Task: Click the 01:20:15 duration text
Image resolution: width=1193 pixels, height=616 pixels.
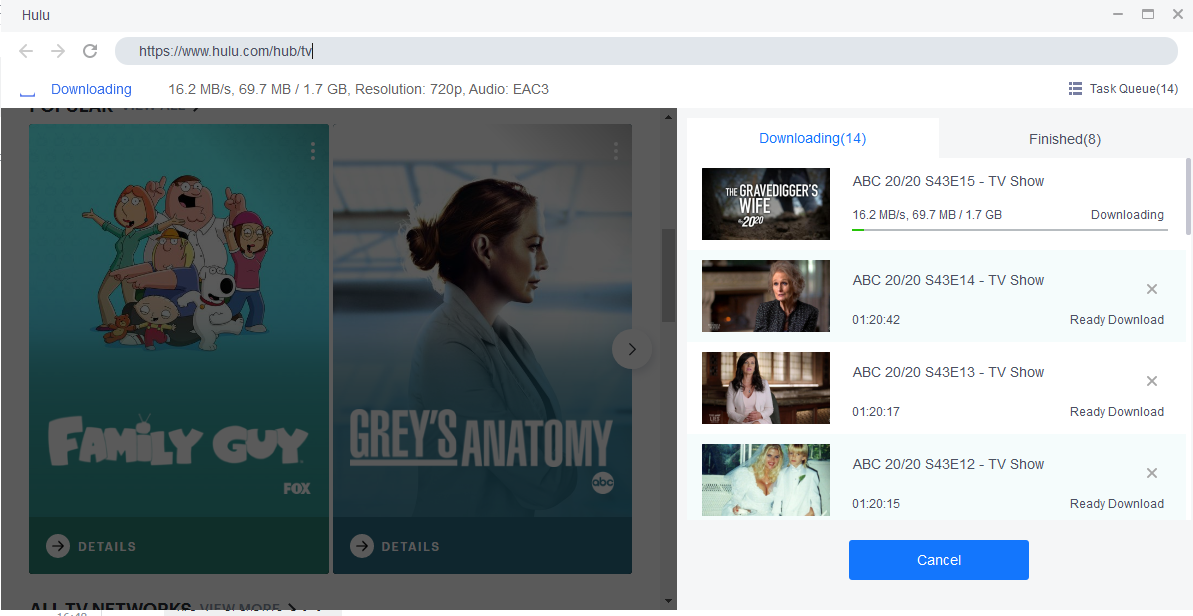Action: click(876, 503)
